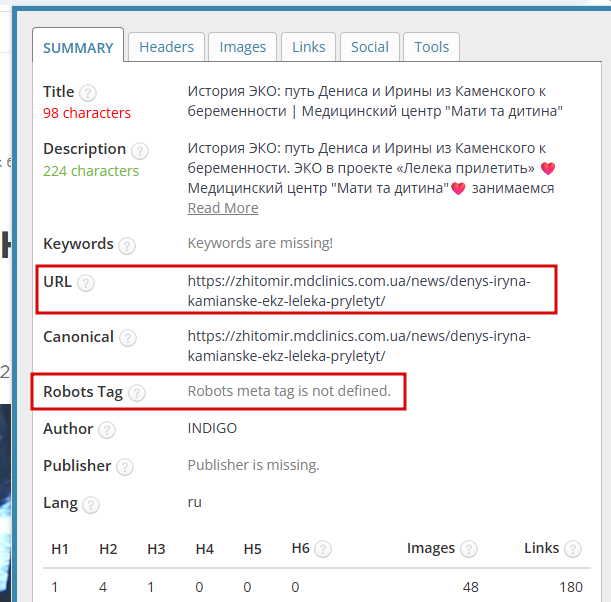This screenshot has width=611, height=602.
Task: Open the SUMMARY tab
Action: pos(78,48)
